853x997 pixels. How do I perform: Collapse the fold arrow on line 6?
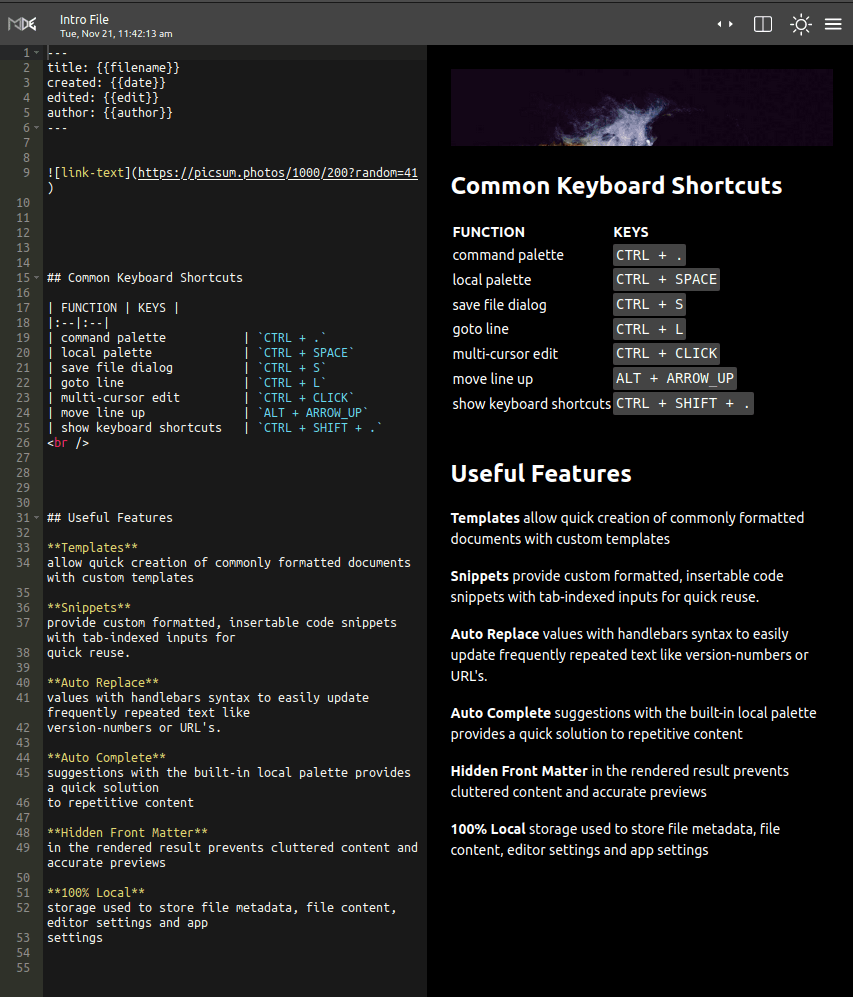[x=37, y=128]
